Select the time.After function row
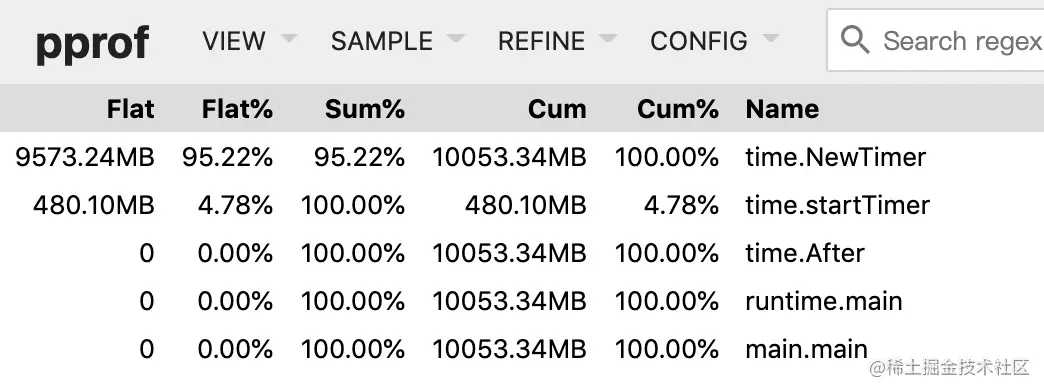 click(x=522, y=253)
